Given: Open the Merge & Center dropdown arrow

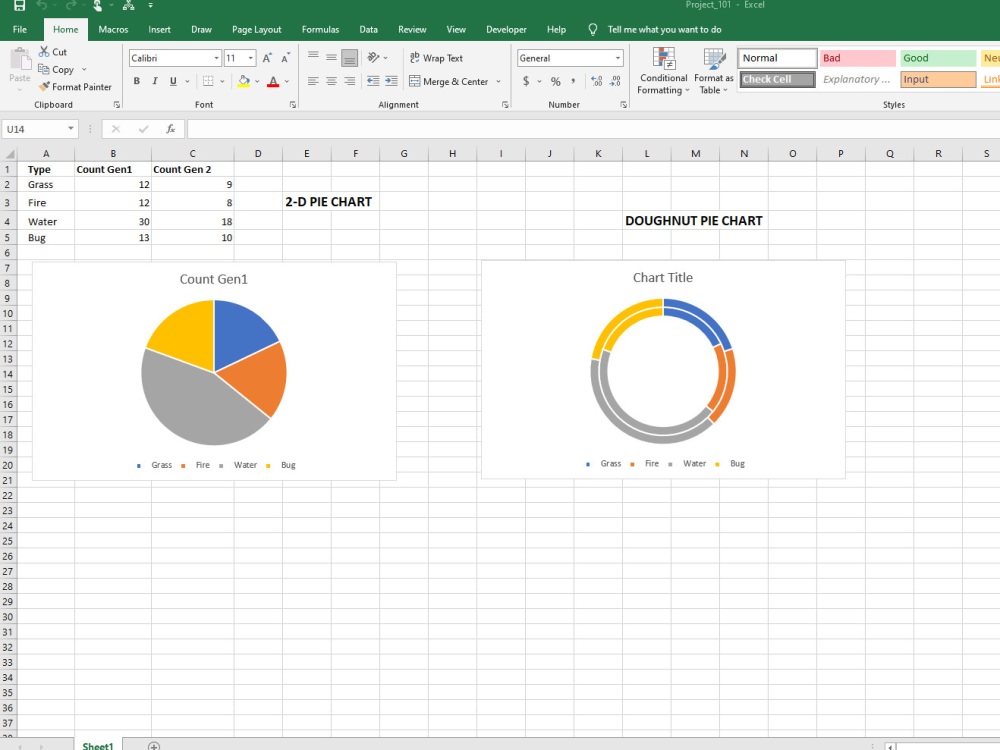Looking at the screenshot, I should click(x=498, y=82).
